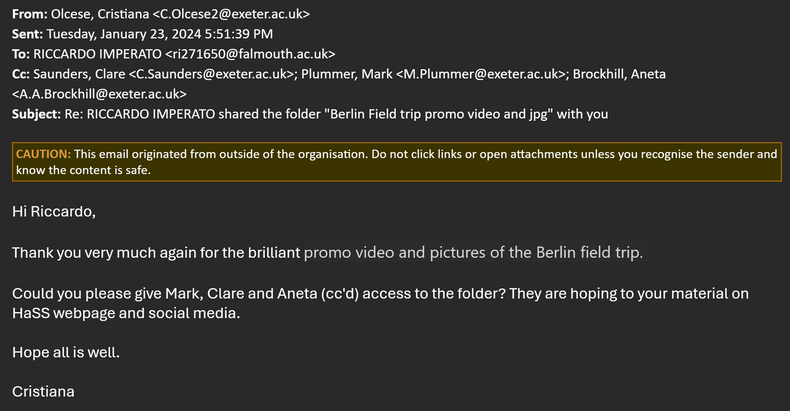Viewport: 790px width, 411px height.
Task: Click Brockhill, Aneta name in Cc line
Action: (x=619, y=74)
